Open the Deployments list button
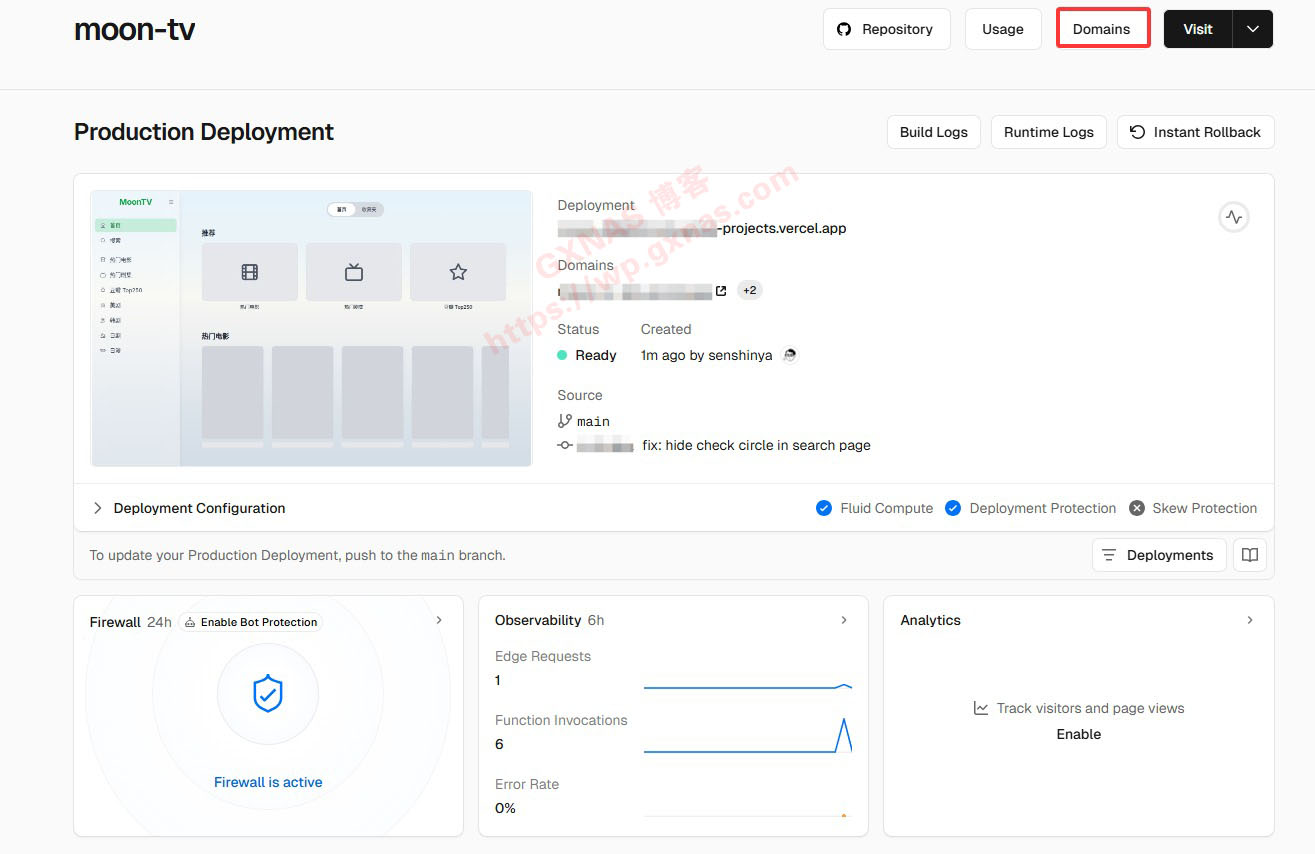The image size is (1315, 854). (1159, 555)
